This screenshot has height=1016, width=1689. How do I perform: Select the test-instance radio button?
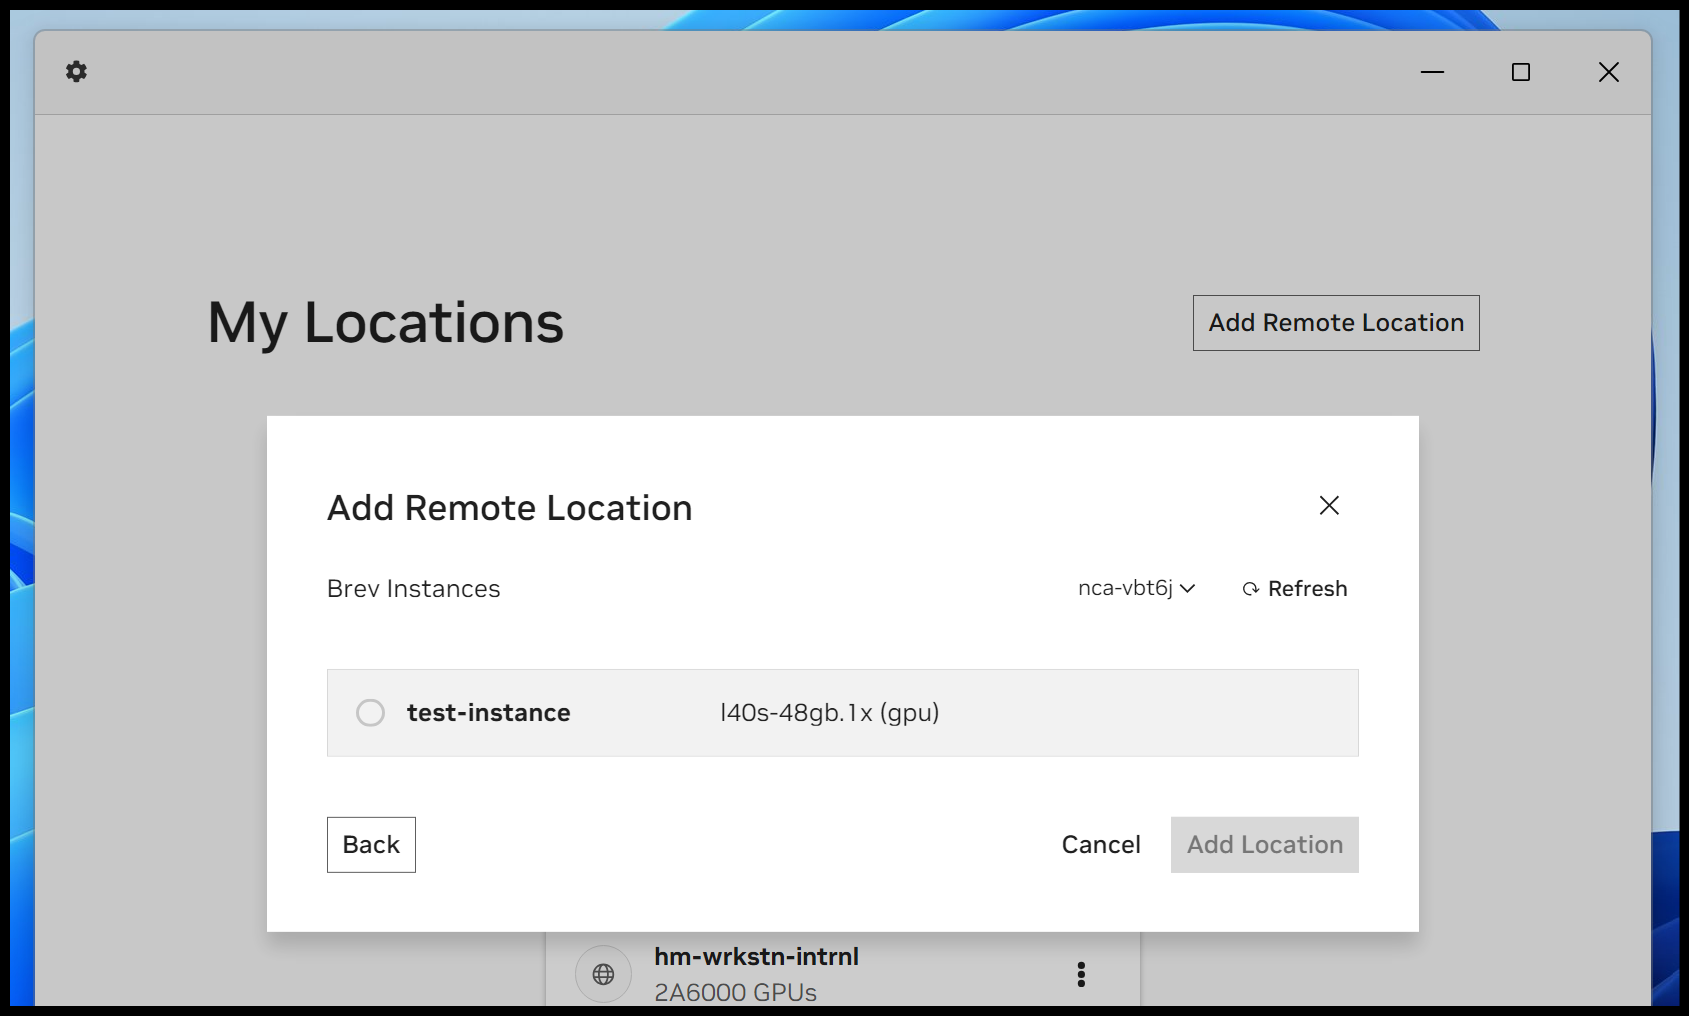pos(370,713)
